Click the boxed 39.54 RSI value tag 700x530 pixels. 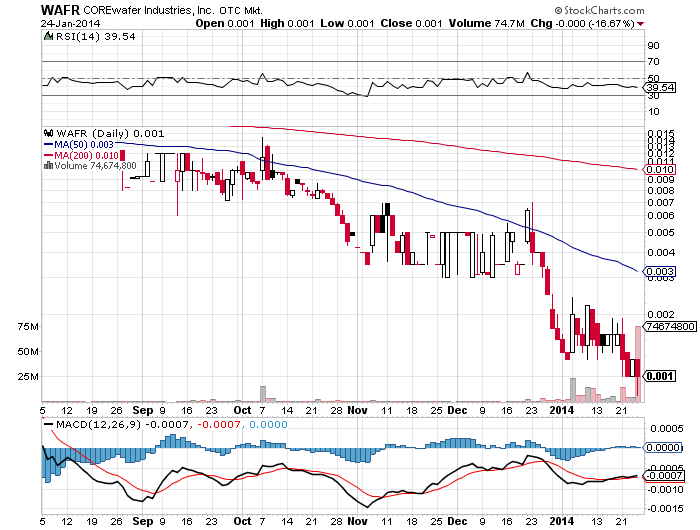pyautogui.click(x=661, y=88)
